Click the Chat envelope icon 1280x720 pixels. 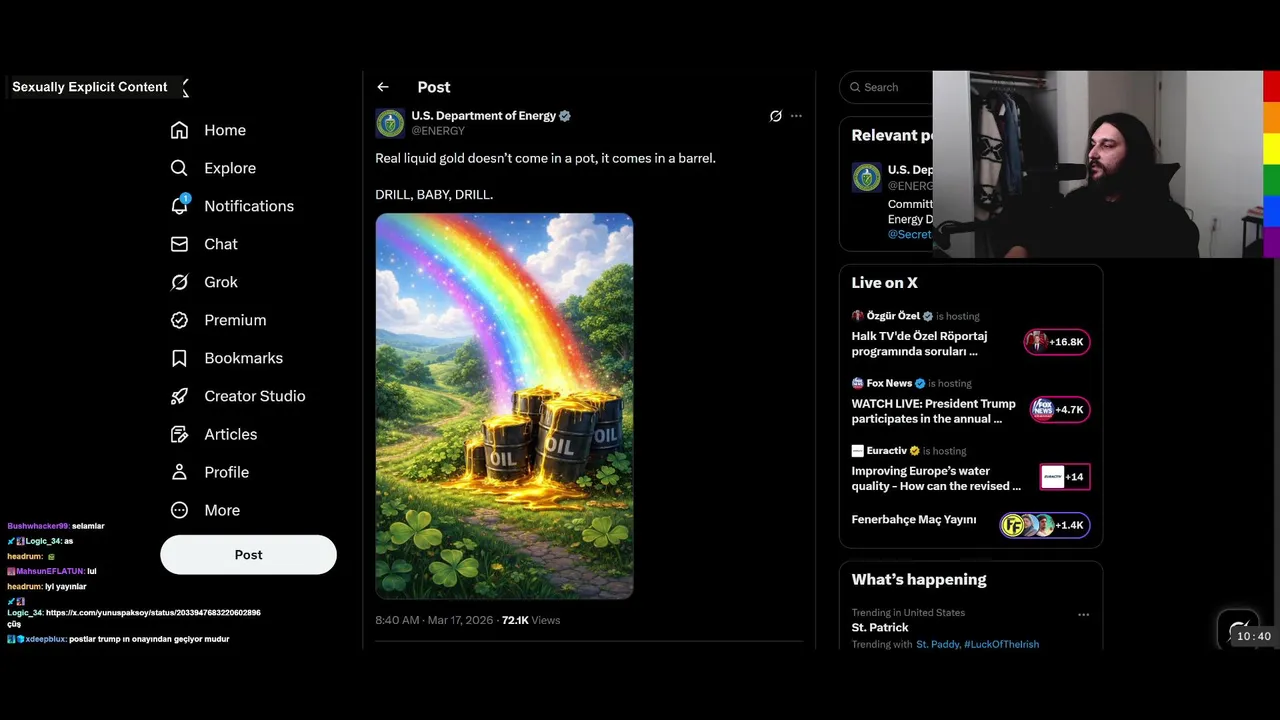[179, 244]
